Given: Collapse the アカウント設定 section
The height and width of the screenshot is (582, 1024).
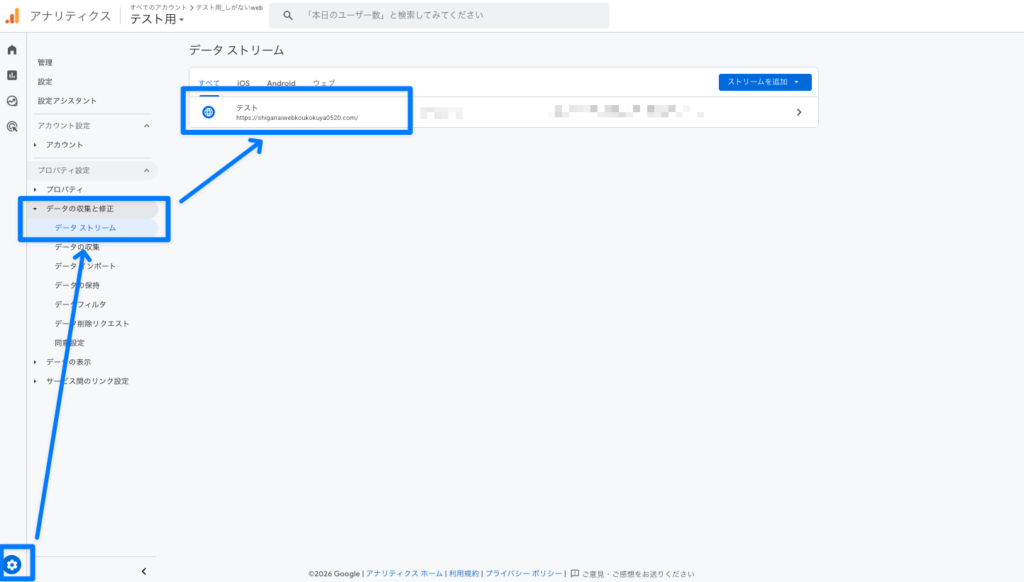Looking at the screenshot, I should click(146, 126).
